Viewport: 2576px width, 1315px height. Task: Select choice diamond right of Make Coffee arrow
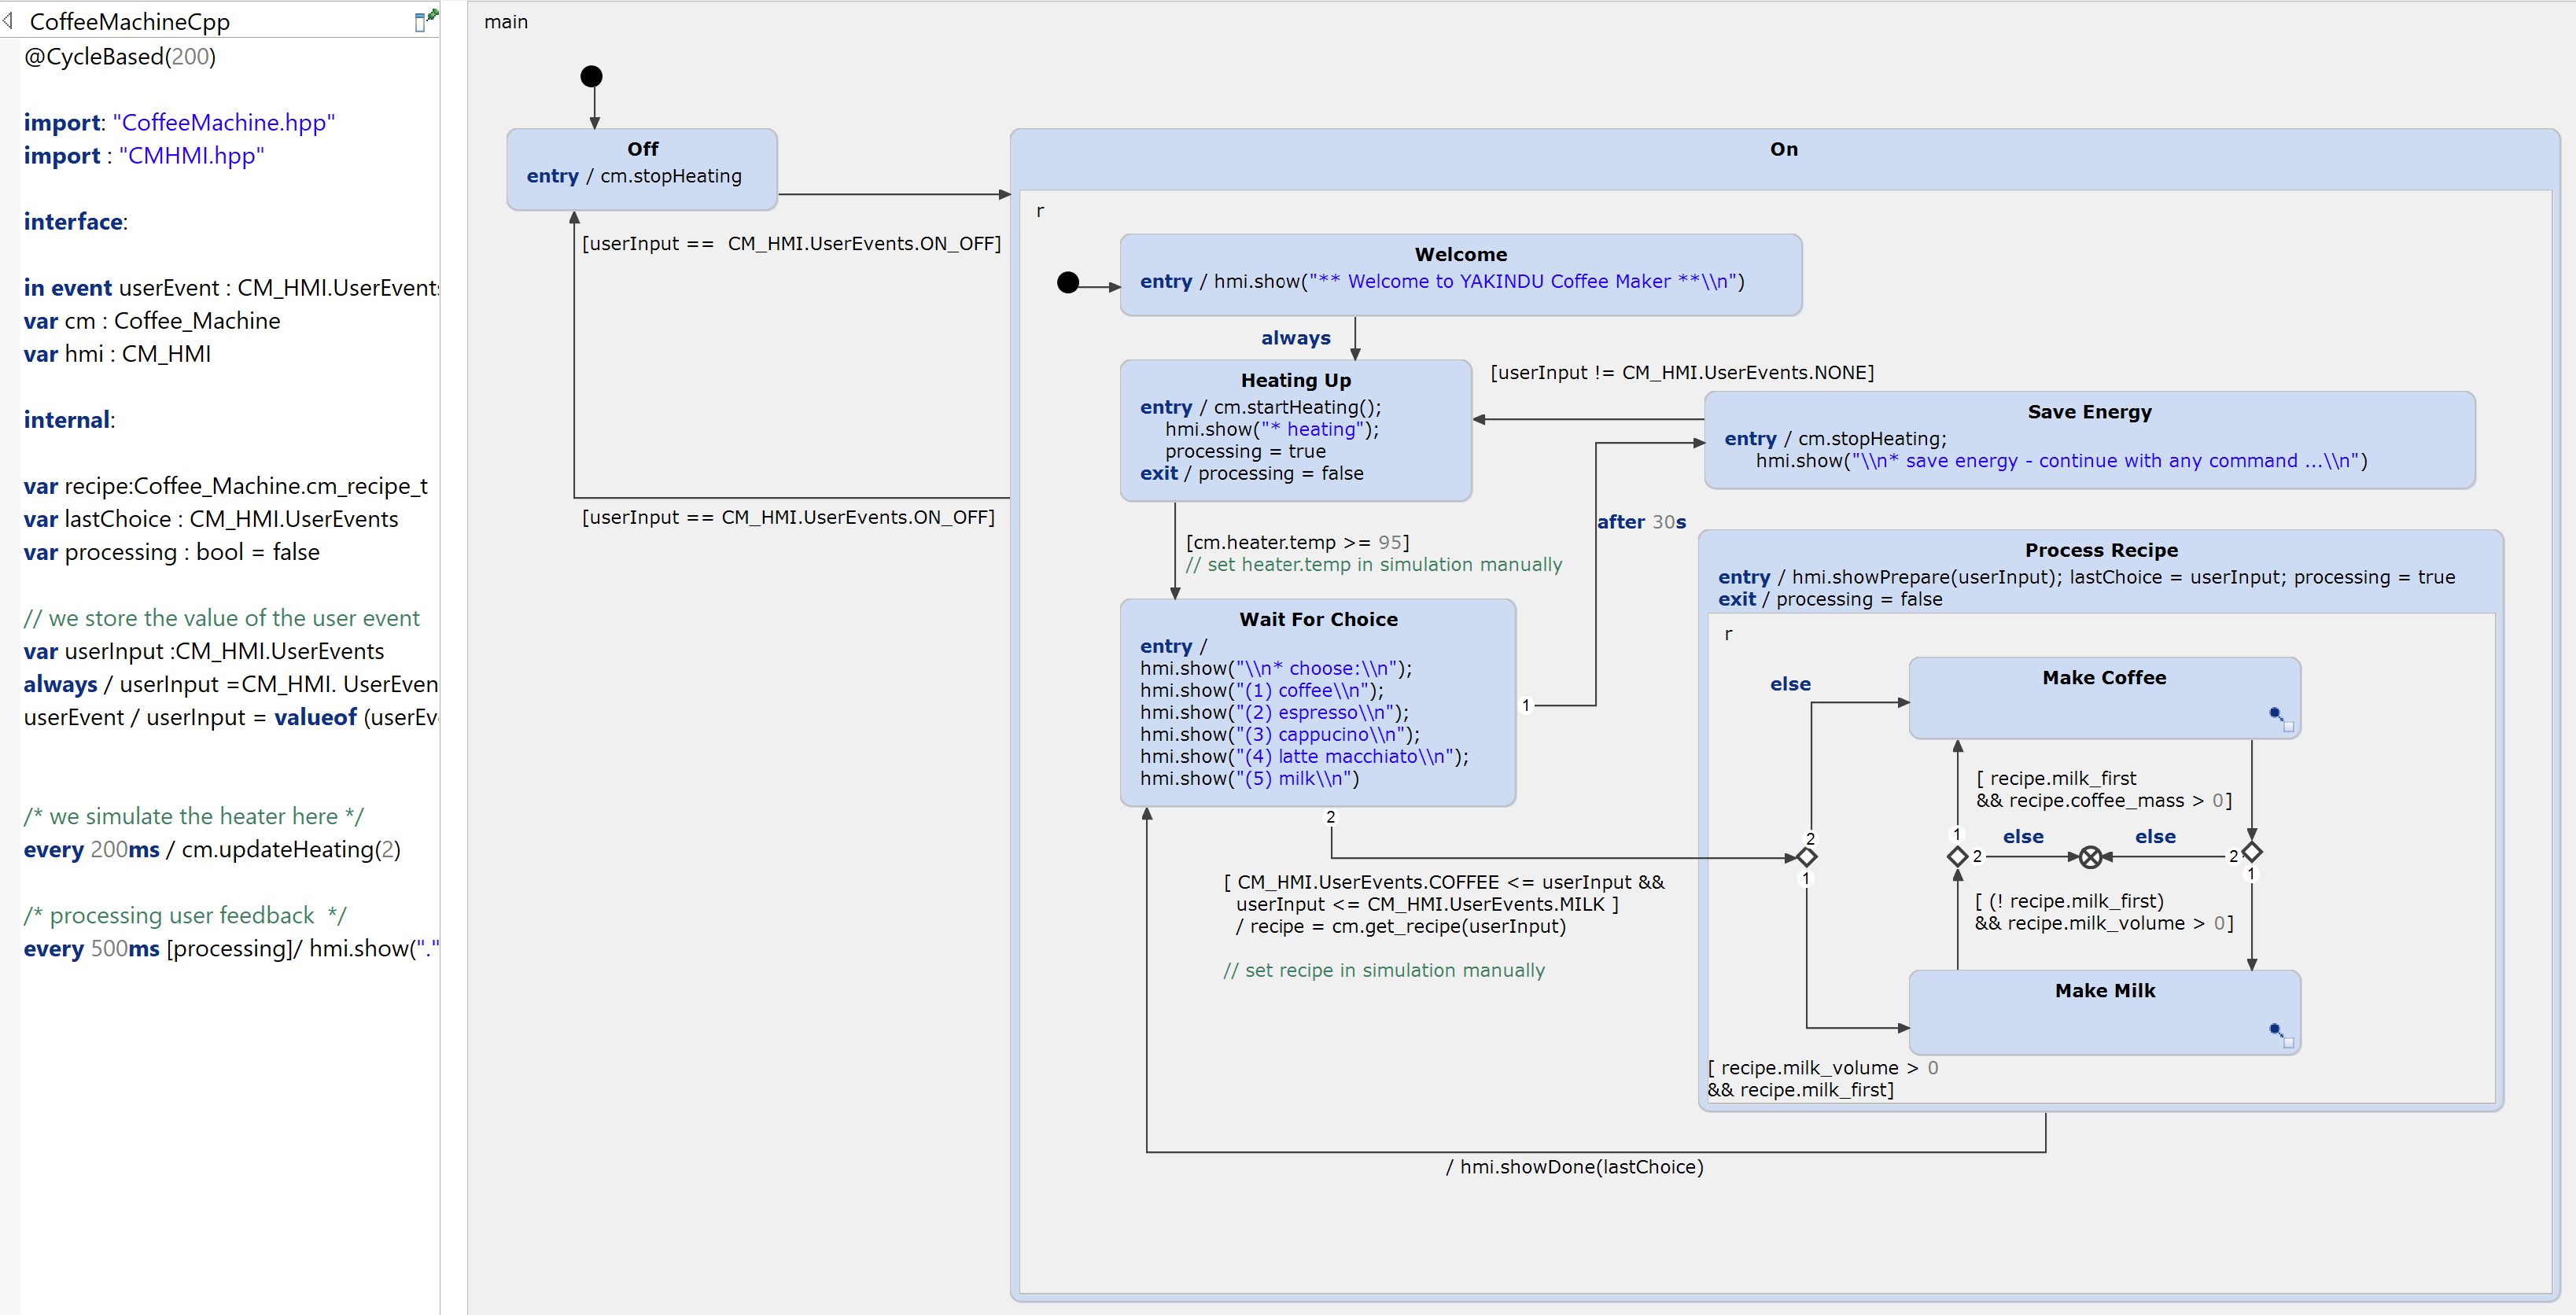pyautogui.click(x=2252, y=853)
